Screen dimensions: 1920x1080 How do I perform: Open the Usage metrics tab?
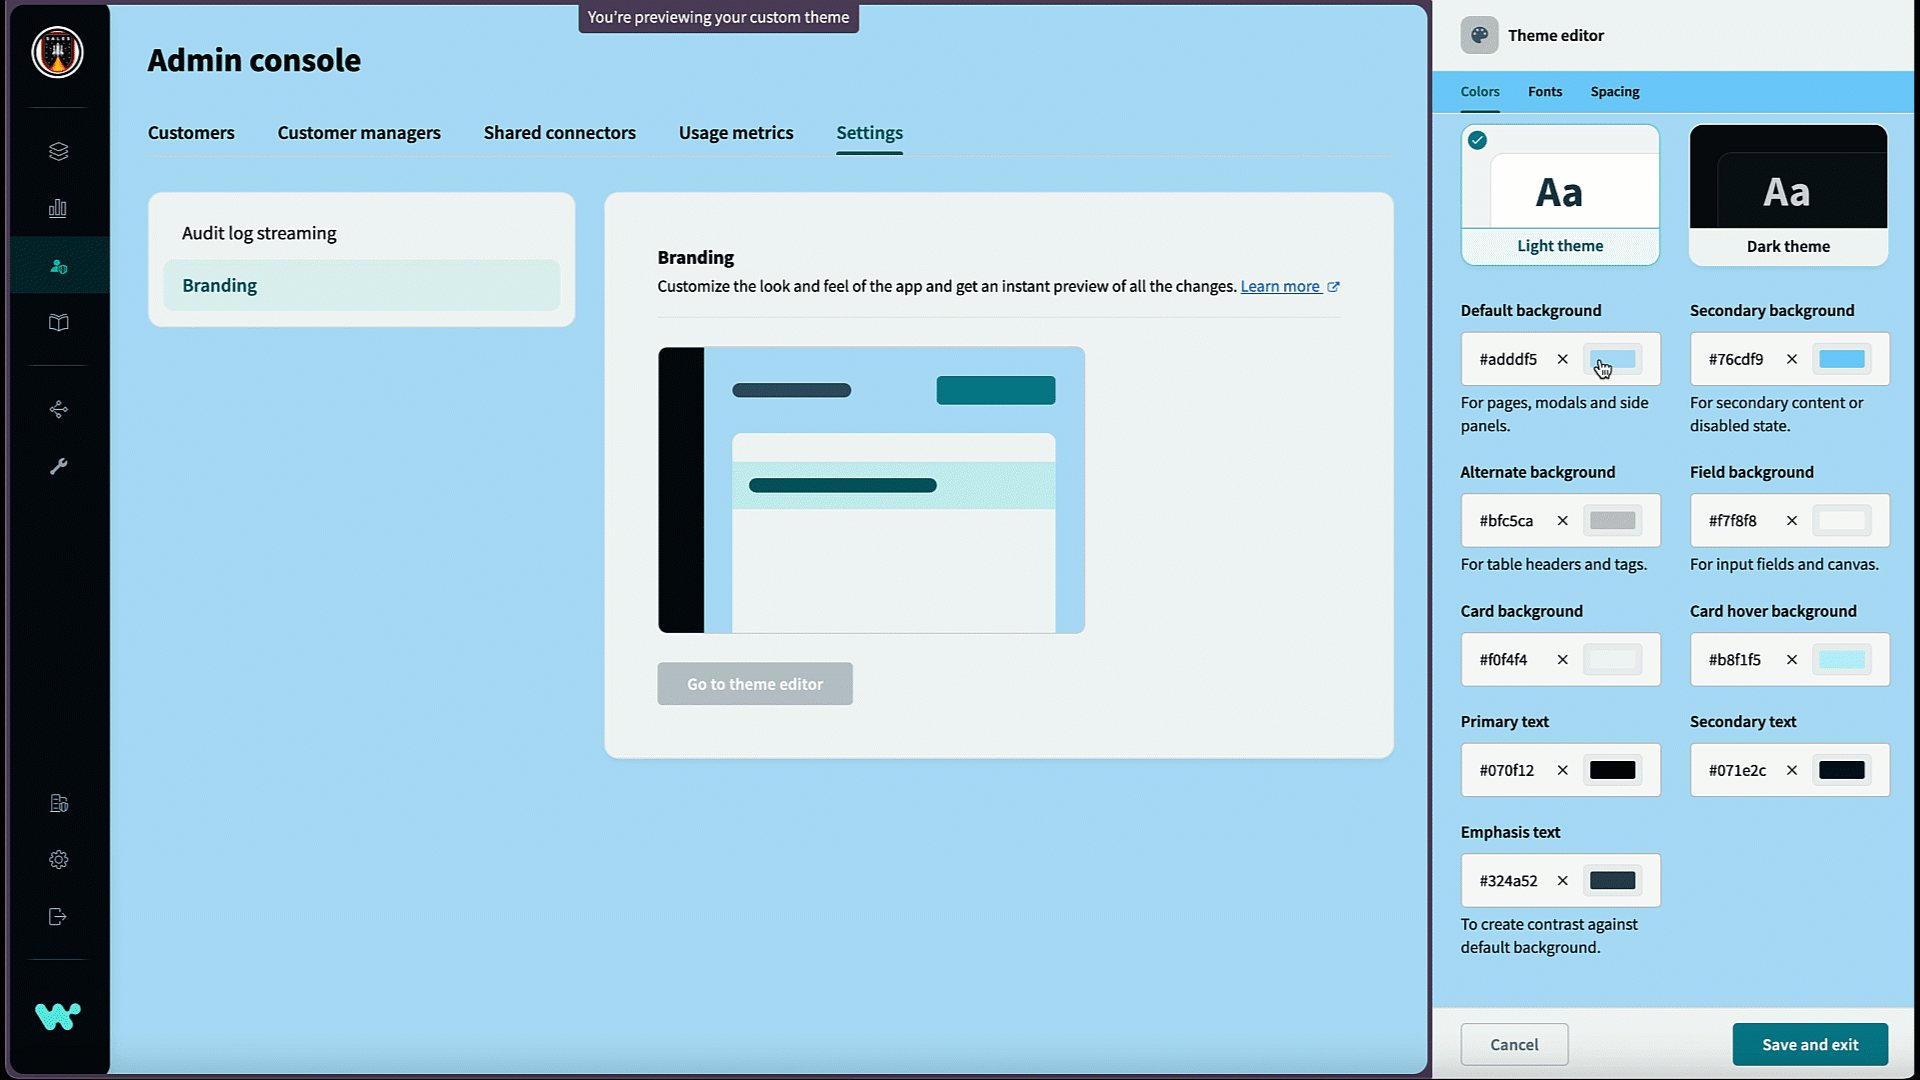[x=735, y=133]
